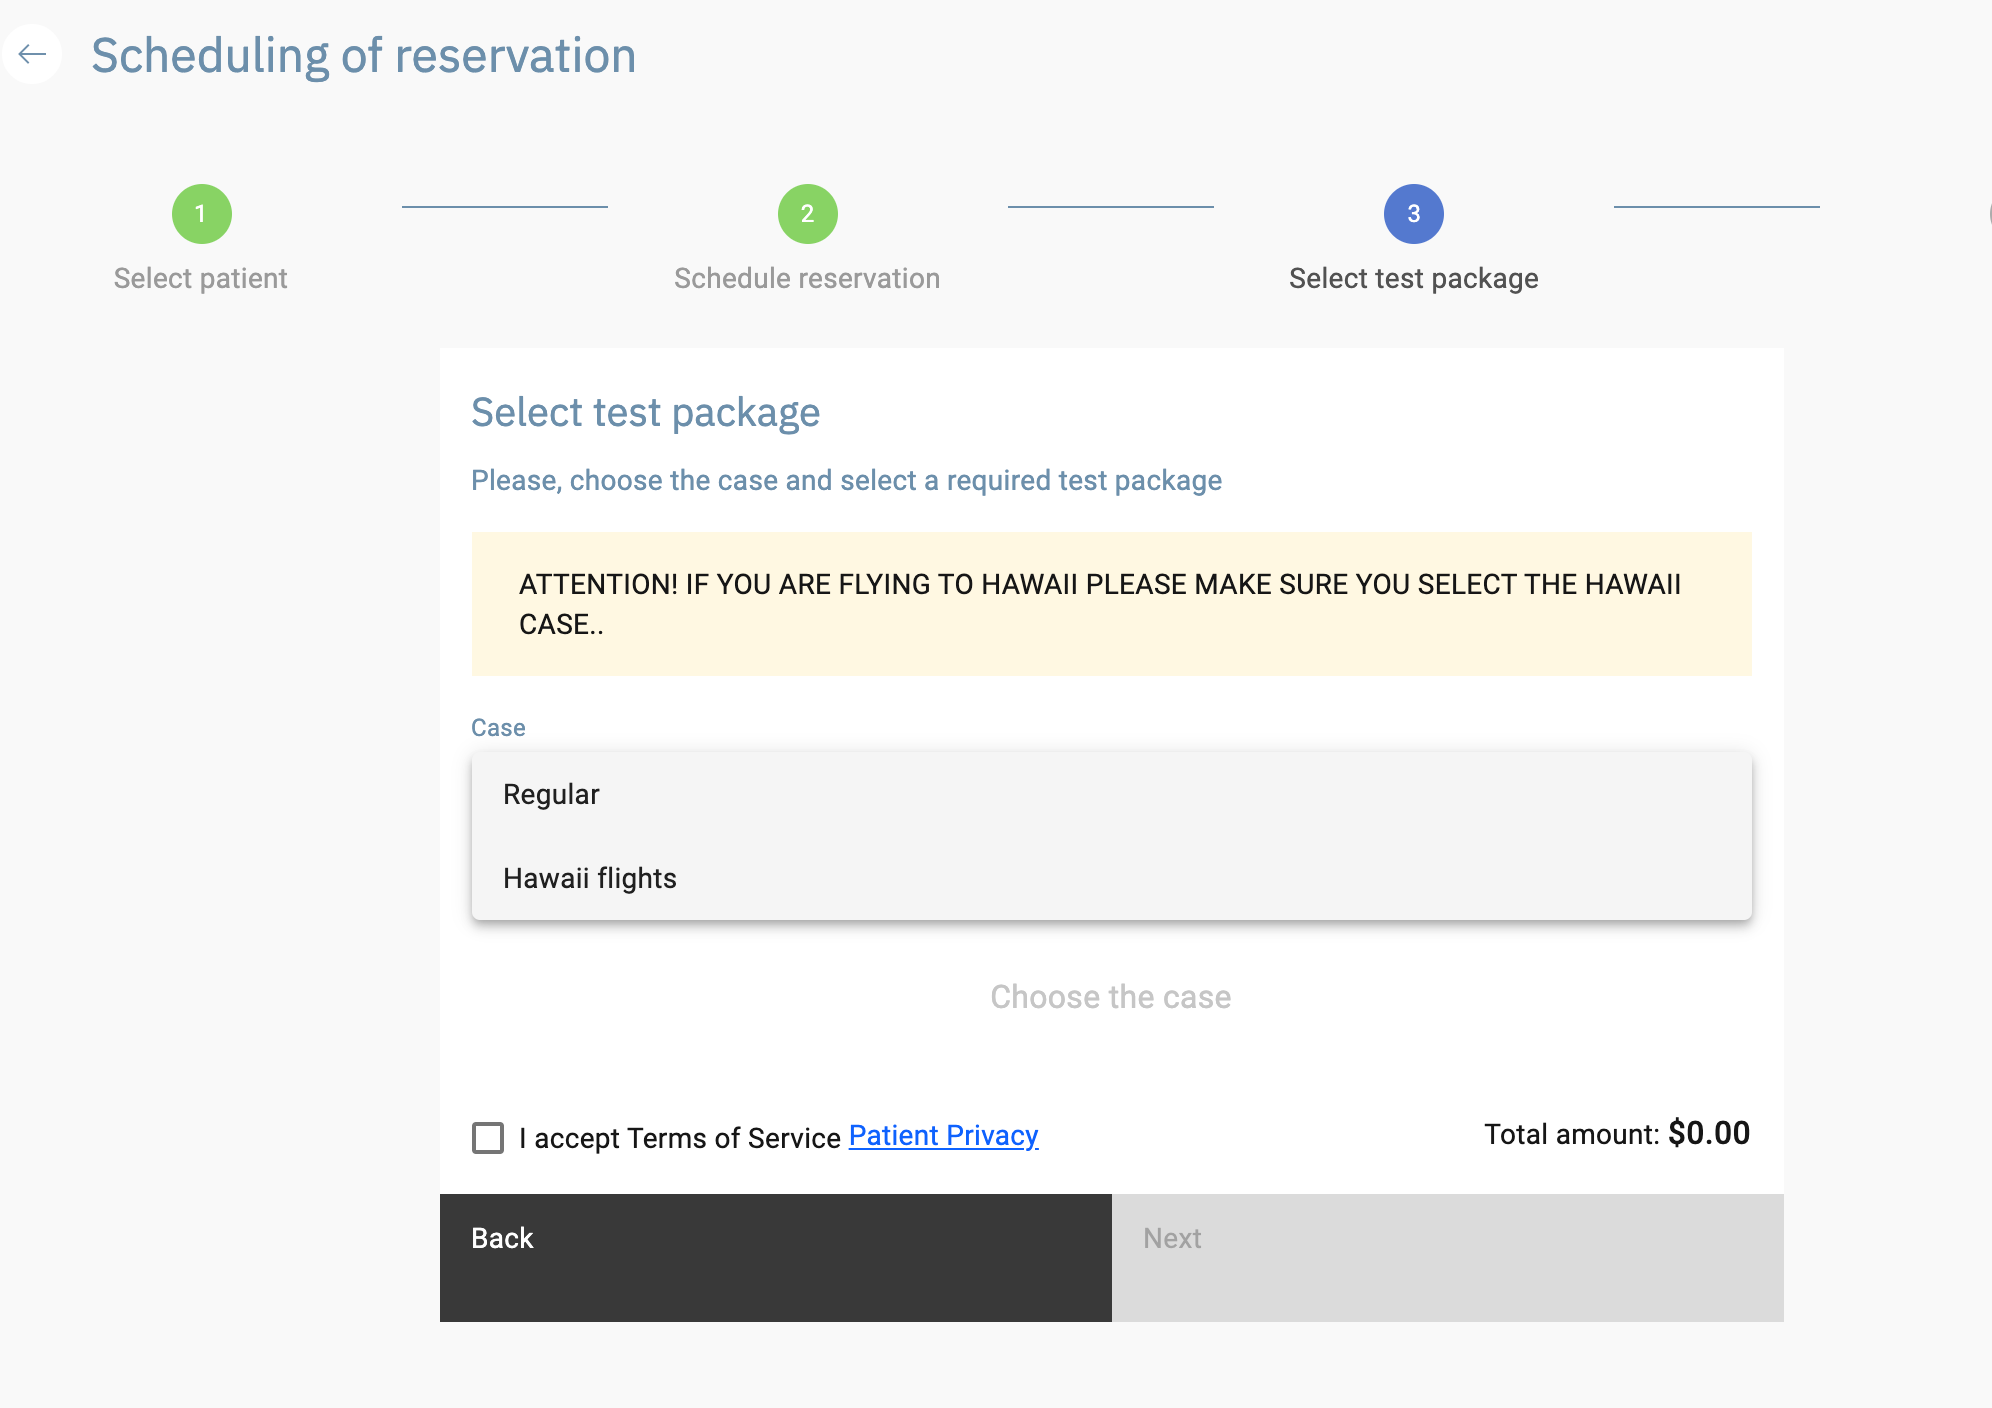Click the Case field label
This screenshot has width=1992, height=1408.
498,728
